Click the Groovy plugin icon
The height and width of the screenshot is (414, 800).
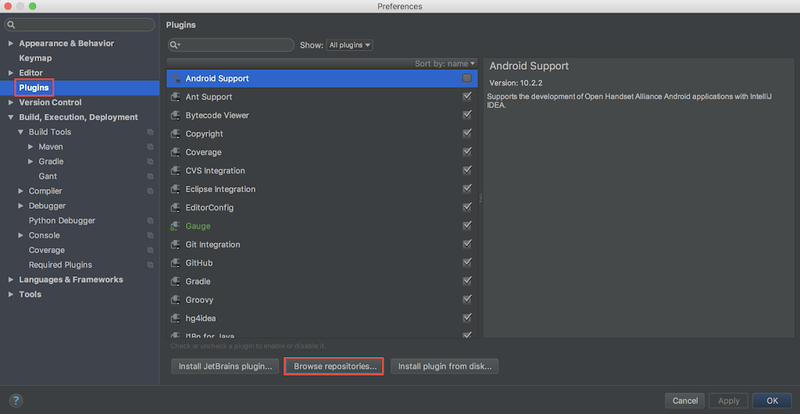pos(176,300)
